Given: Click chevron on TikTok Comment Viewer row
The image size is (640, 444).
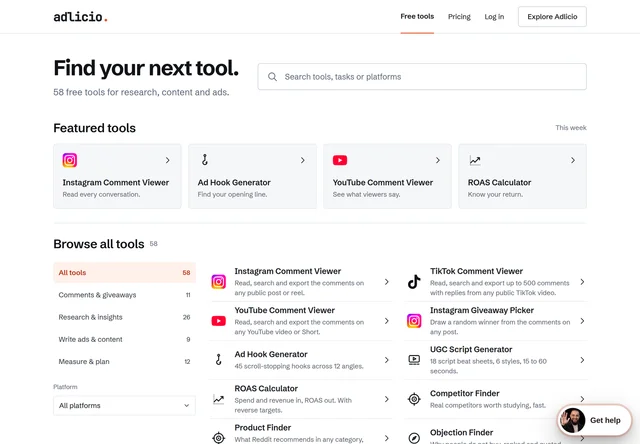Looking at the screenshot, I should [582, 282].
